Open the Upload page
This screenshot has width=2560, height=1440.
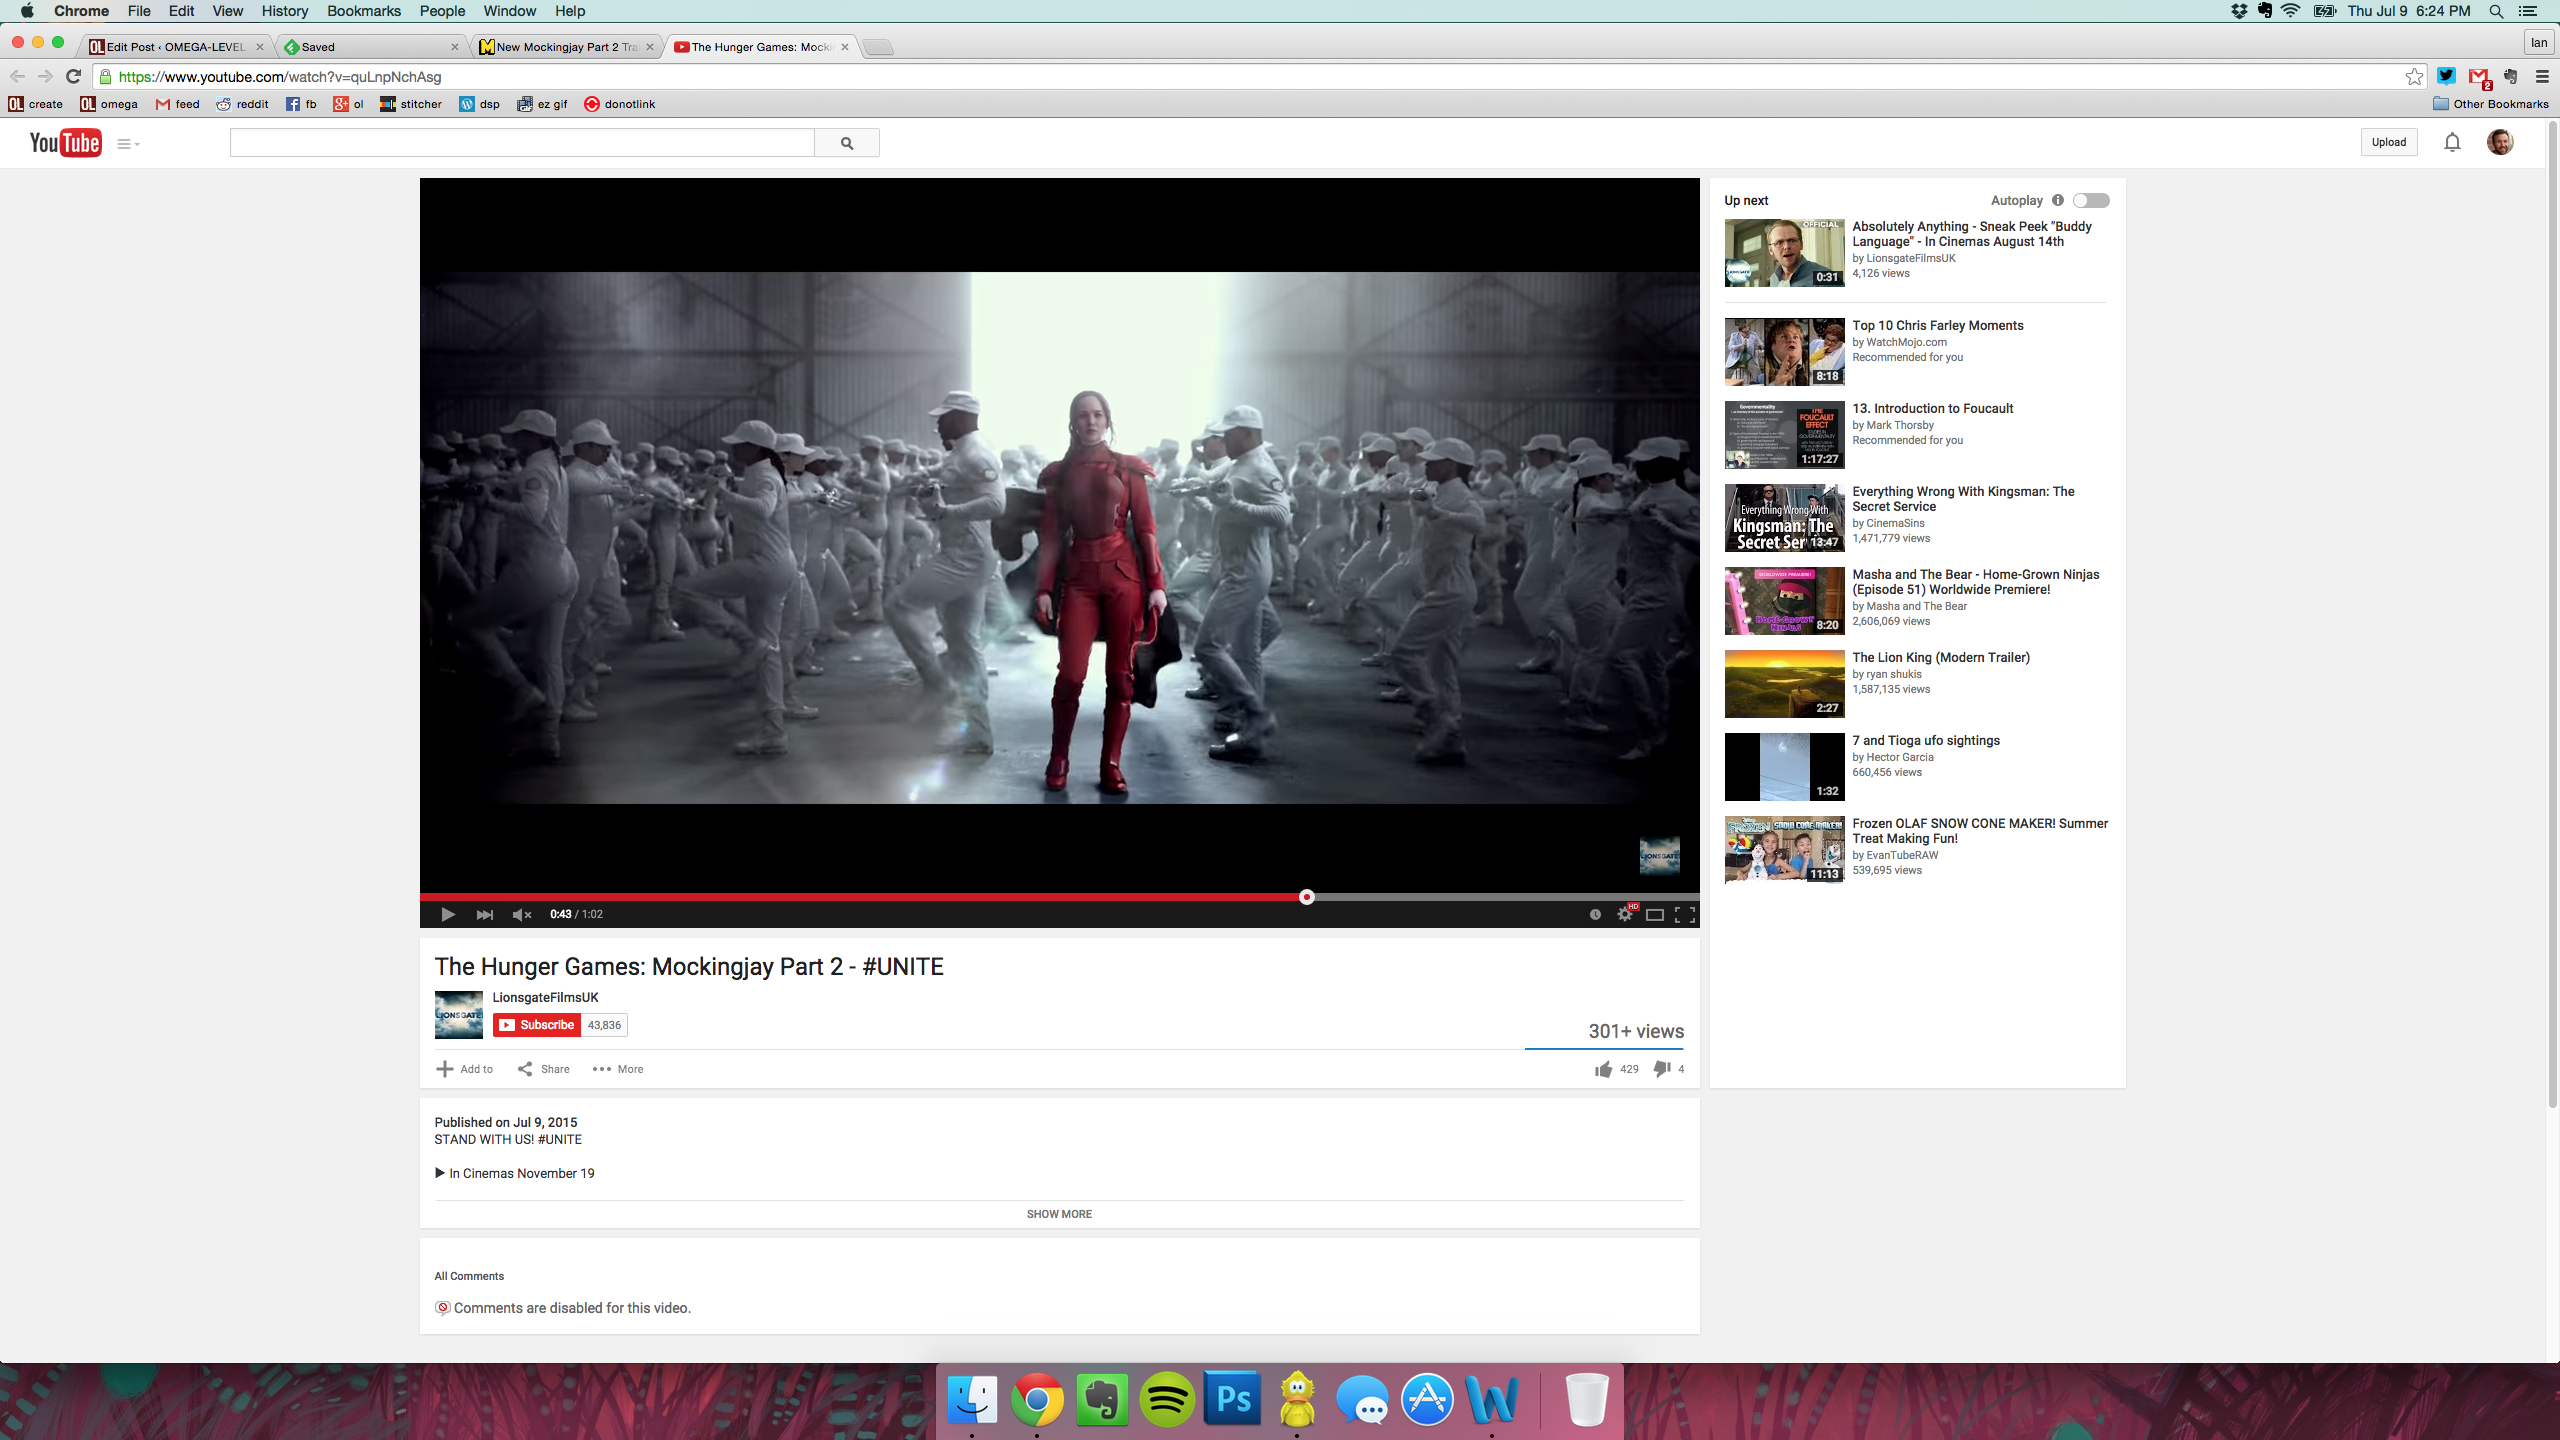(x=2389, y=142)
